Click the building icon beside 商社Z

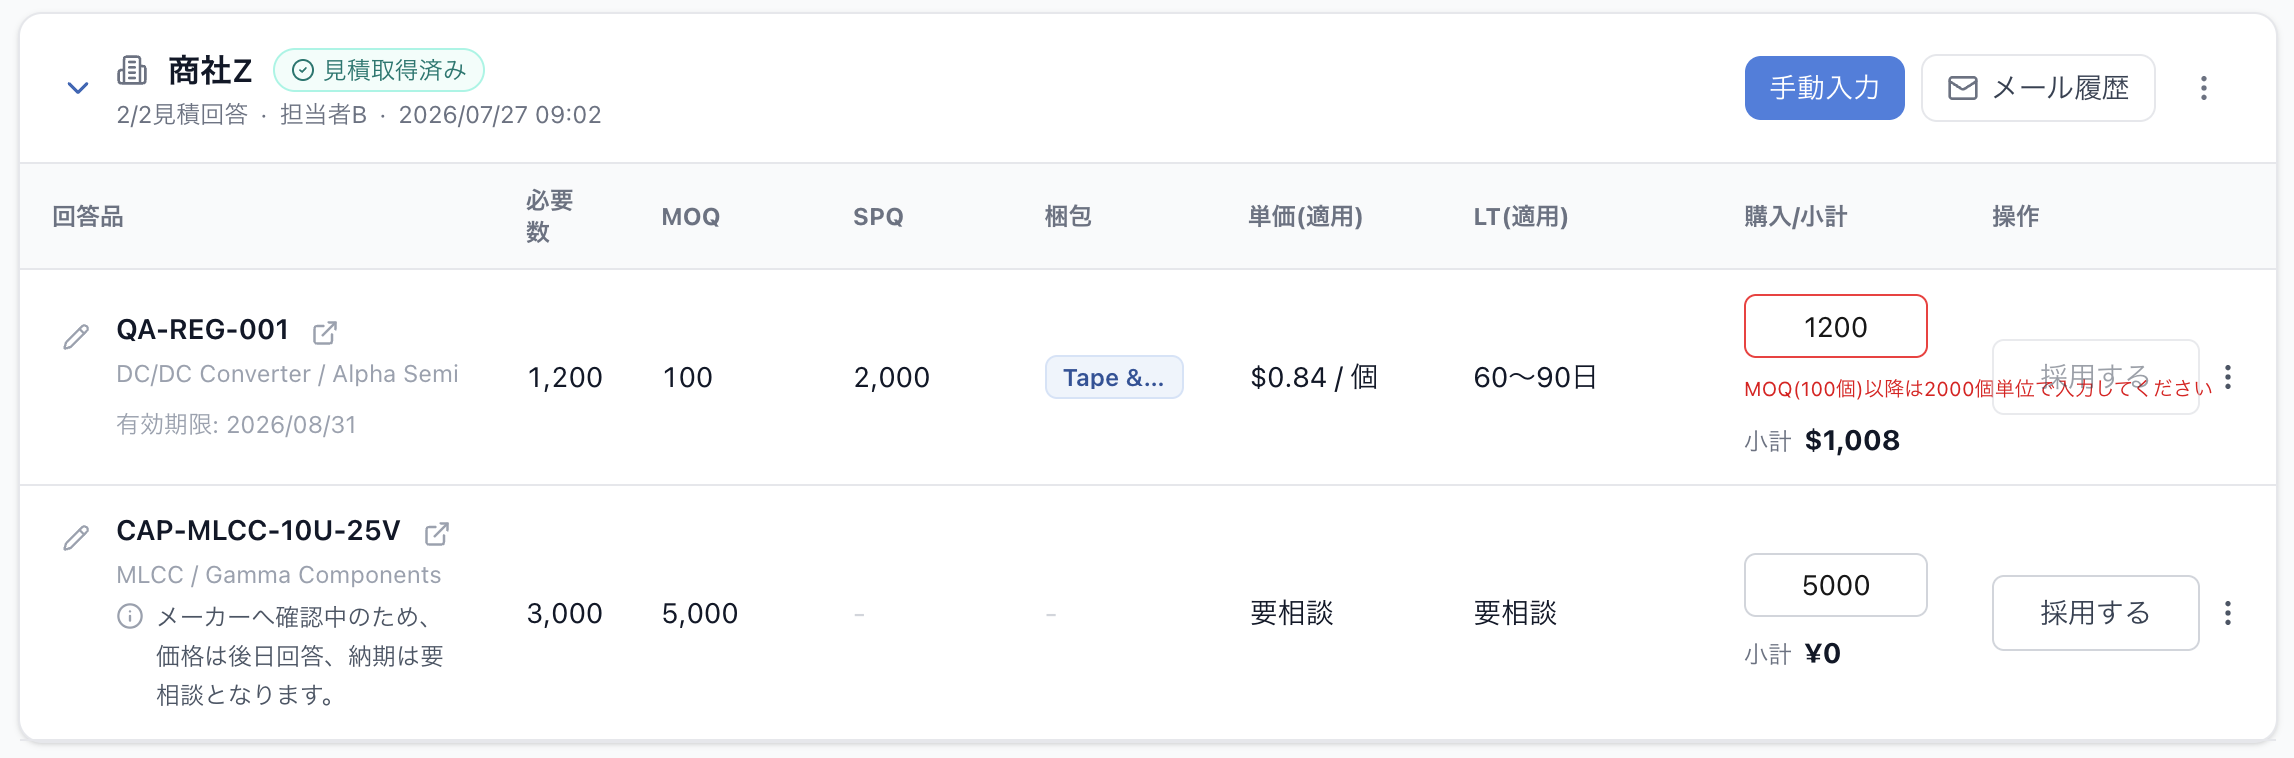coord(132,70)
